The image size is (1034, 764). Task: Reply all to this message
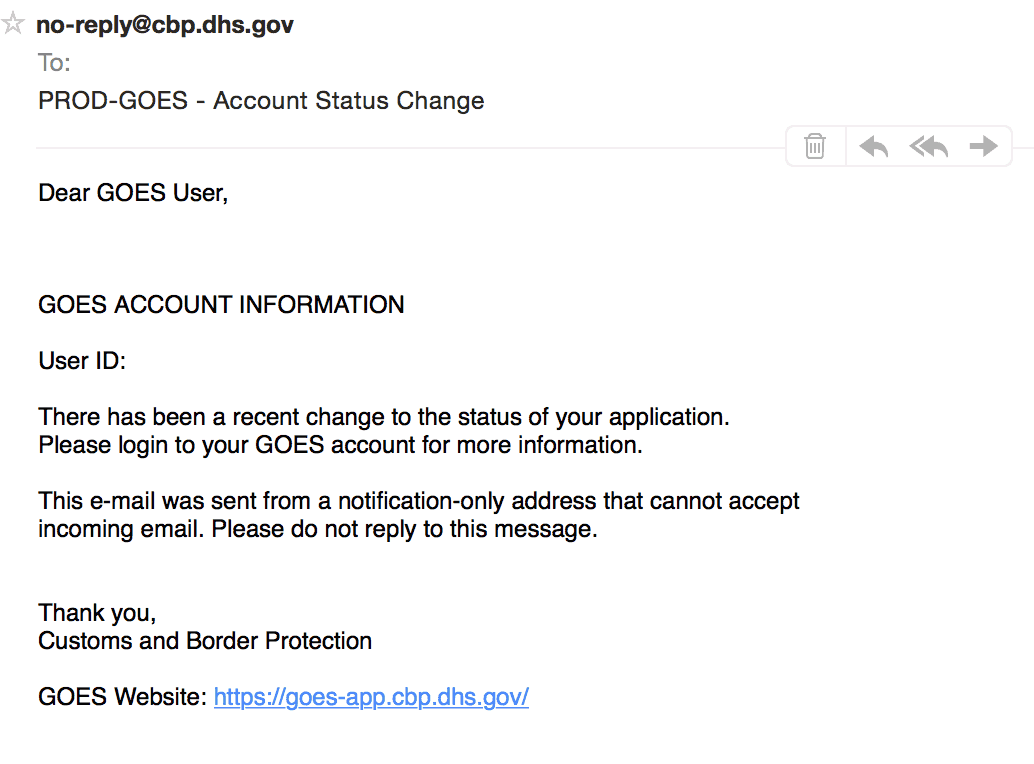point(929,146)
